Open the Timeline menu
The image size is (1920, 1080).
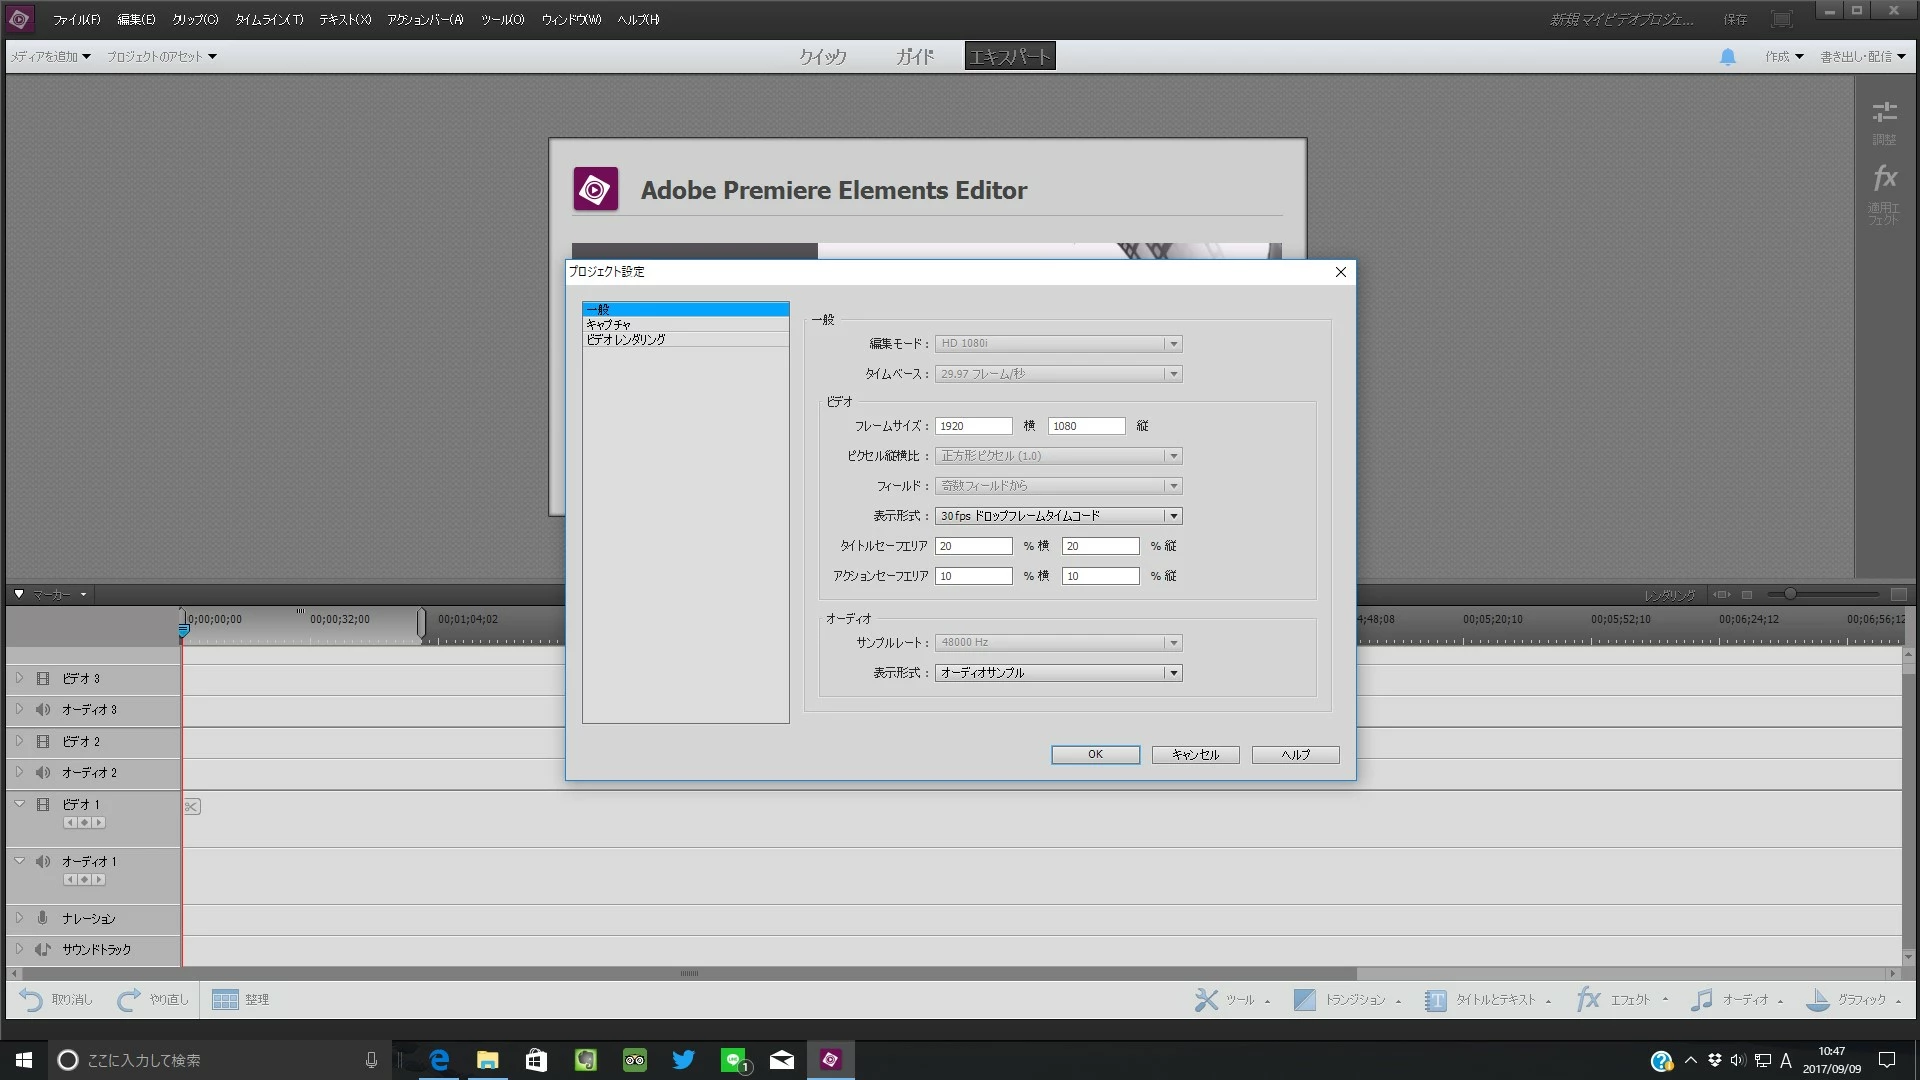(x=268, y=19)
